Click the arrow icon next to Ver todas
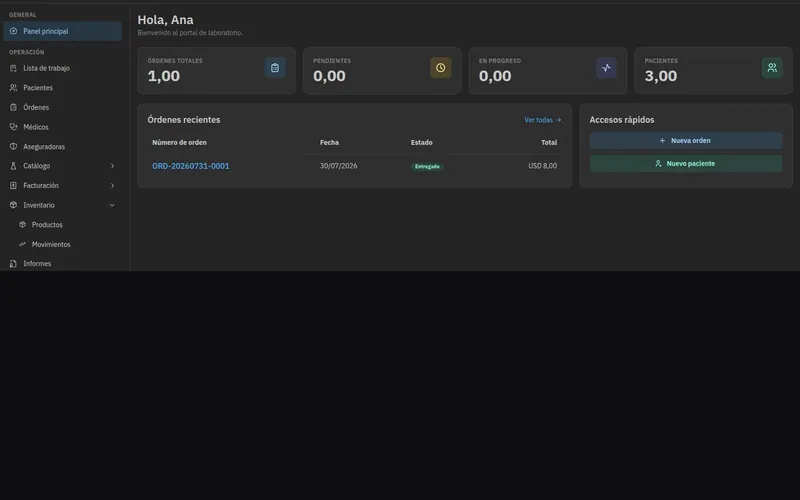 558,120
